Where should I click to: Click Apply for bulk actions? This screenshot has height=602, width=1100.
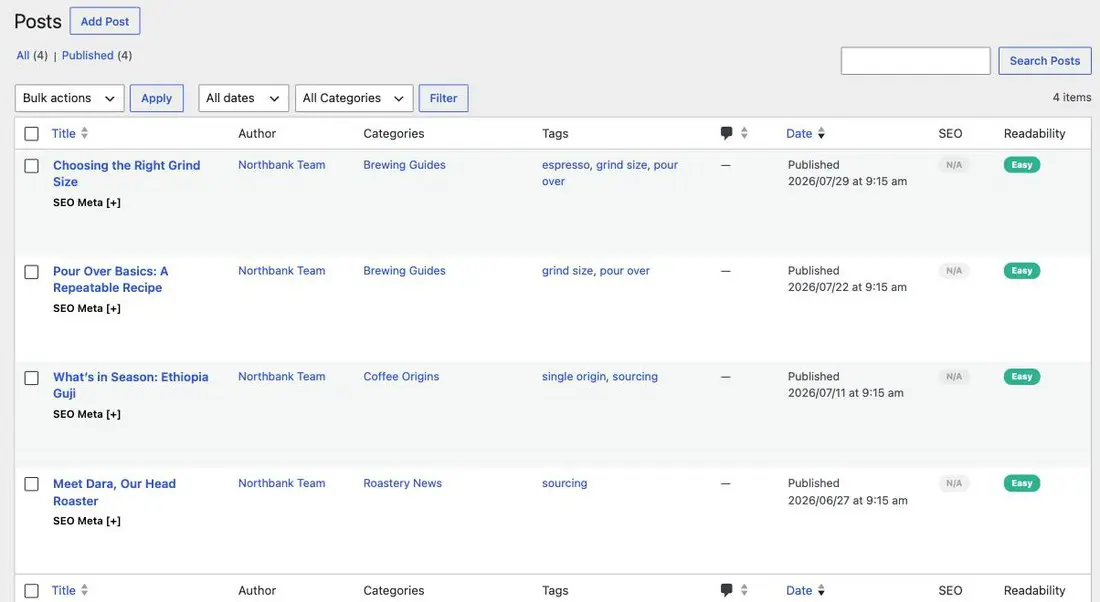tap(156, 98)
